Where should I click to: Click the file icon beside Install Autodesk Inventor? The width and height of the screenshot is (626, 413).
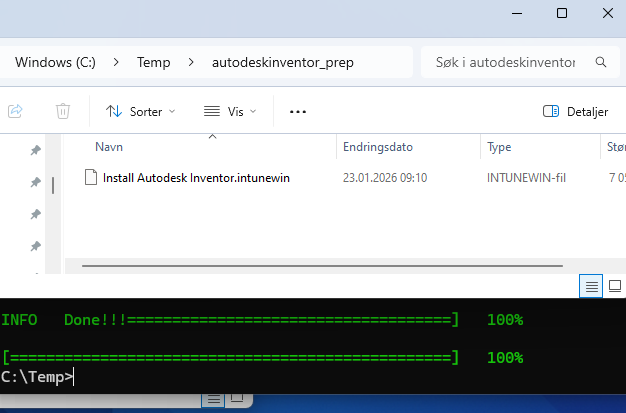(x=92, y=177)
